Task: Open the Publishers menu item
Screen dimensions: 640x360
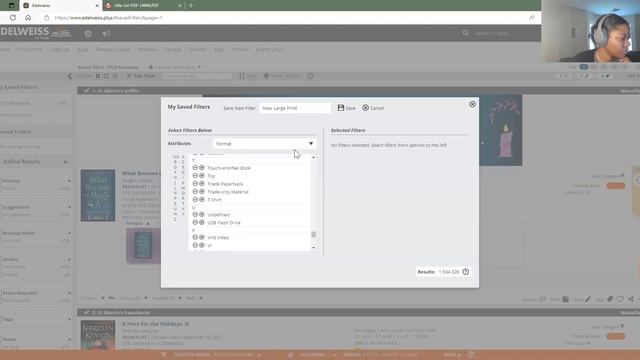Action: (x=29, y=49)
